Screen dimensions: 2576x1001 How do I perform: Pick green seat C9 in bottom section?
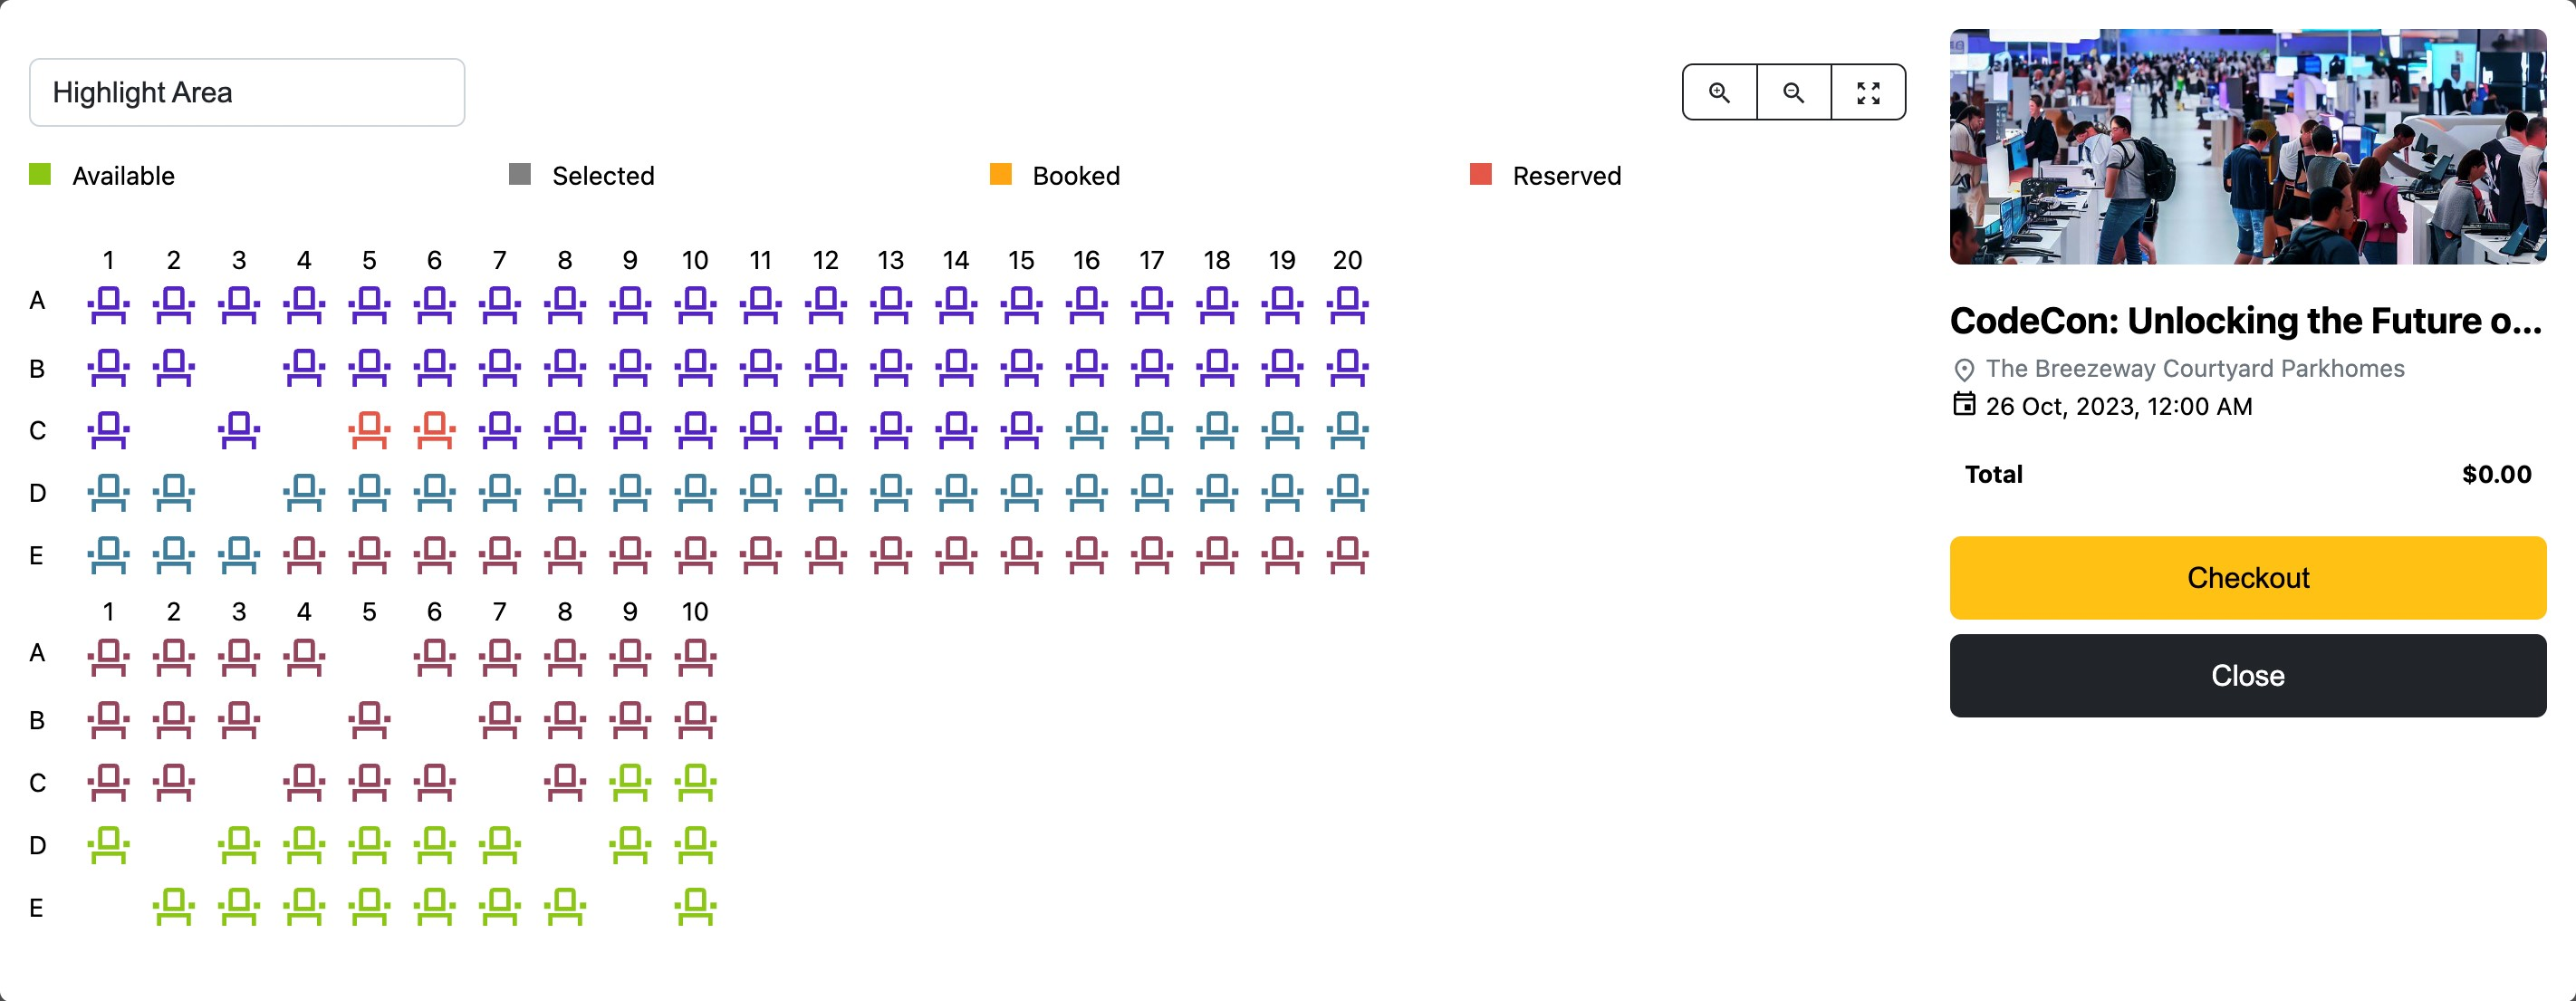point(630,782)
